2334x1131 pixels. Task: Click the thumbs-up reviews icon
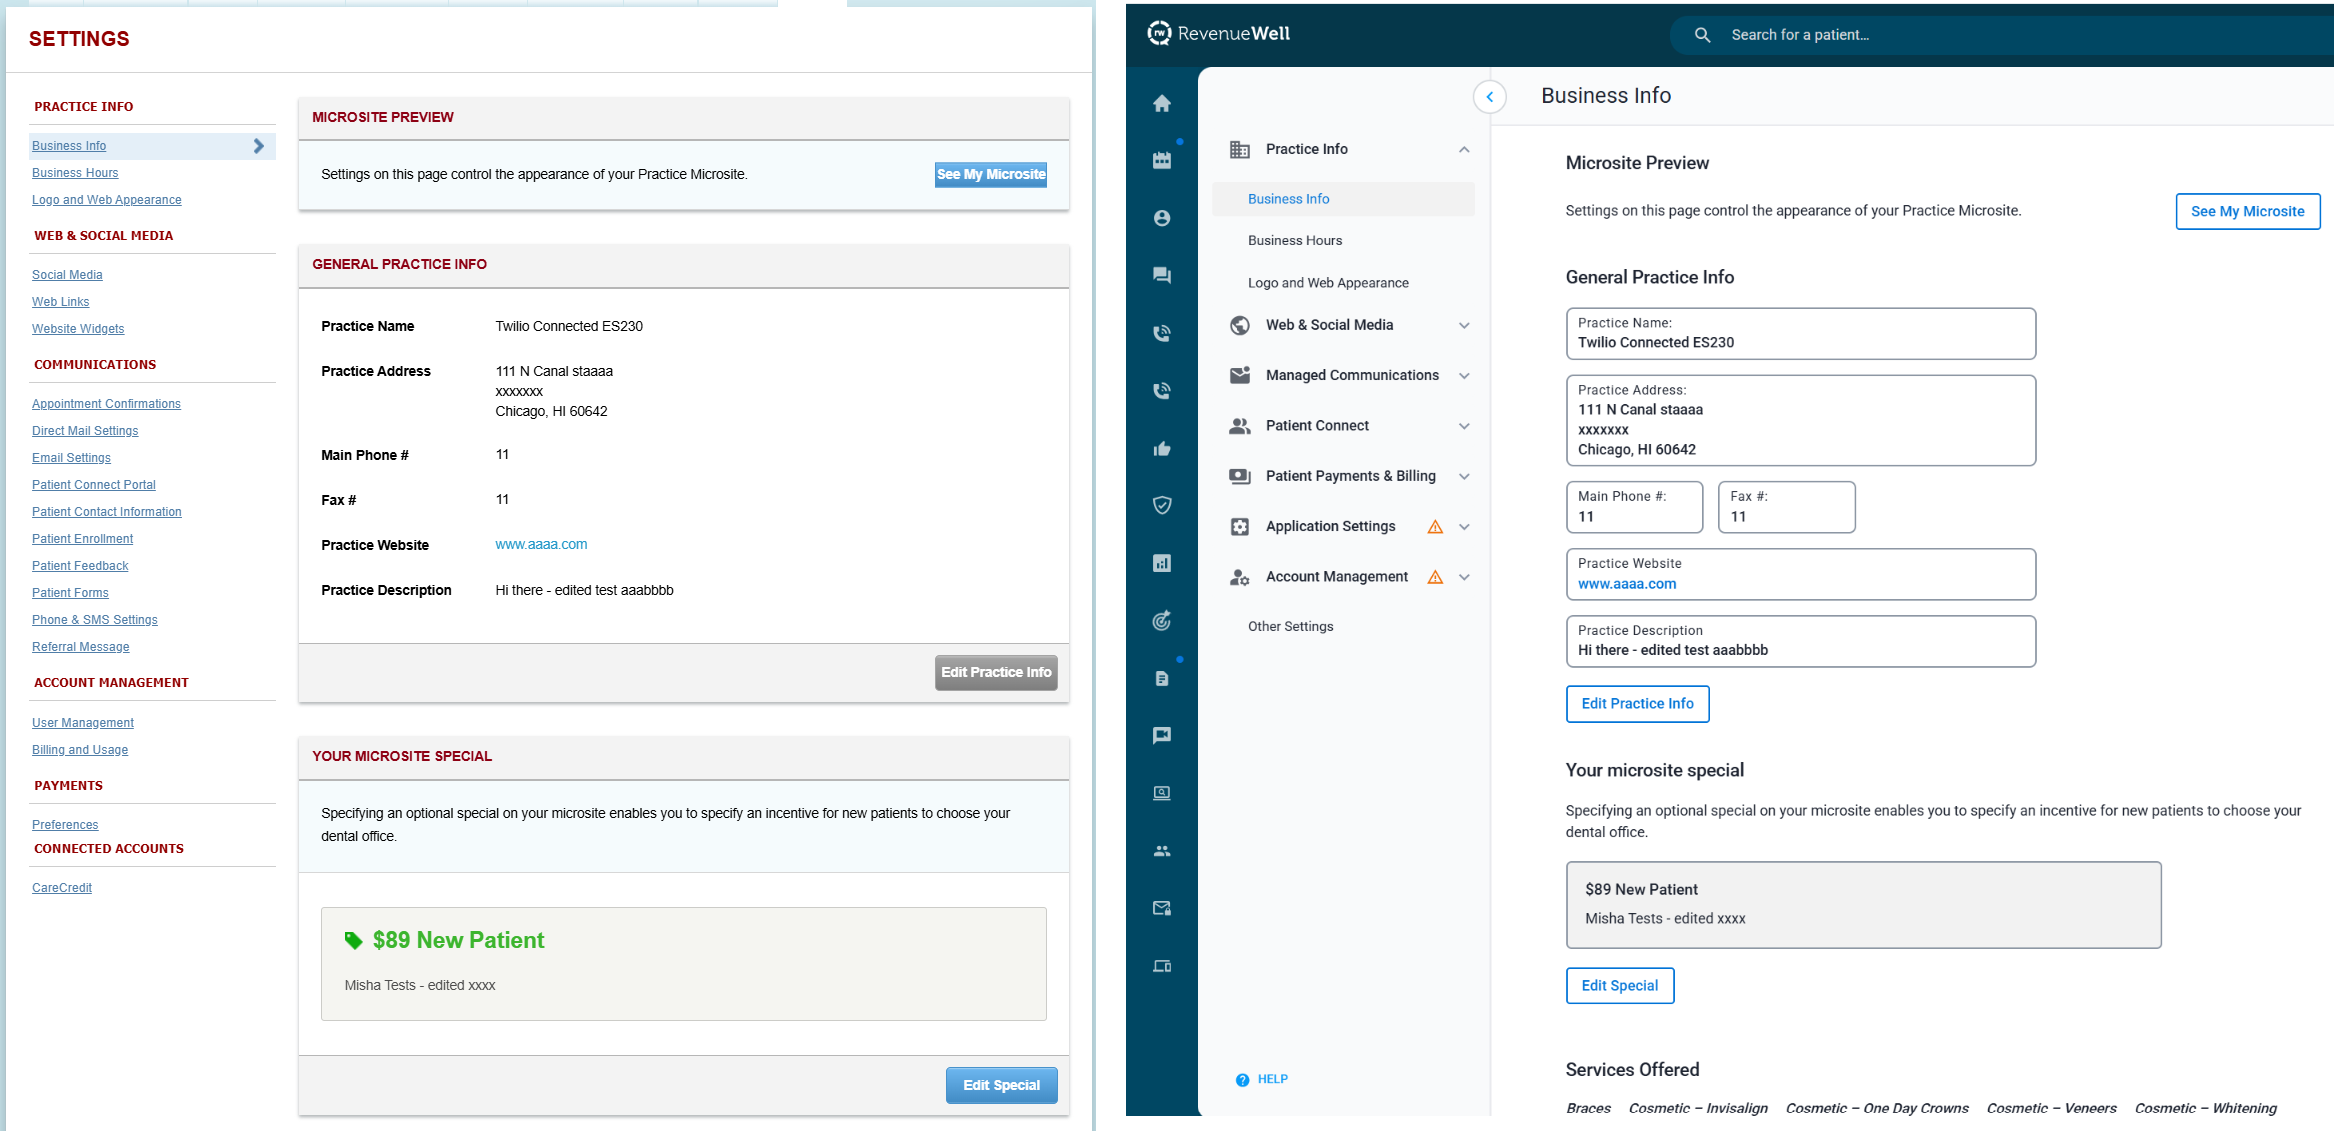[1161, 448]
